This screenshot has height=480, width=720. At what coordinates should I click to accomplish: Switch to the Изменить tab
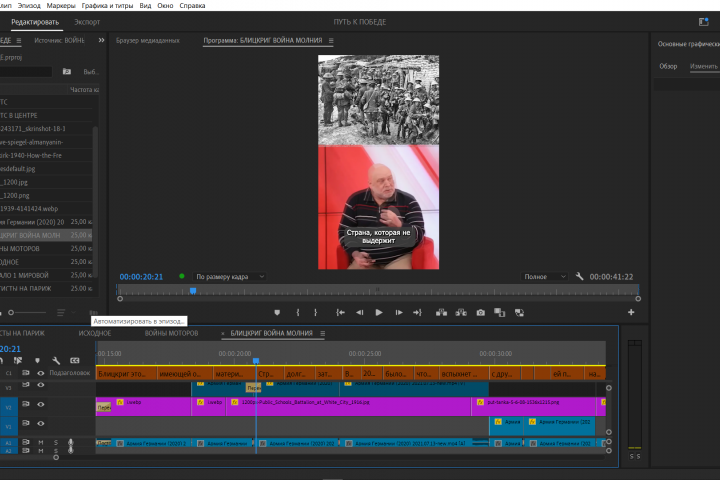click(x=703, y=66)
